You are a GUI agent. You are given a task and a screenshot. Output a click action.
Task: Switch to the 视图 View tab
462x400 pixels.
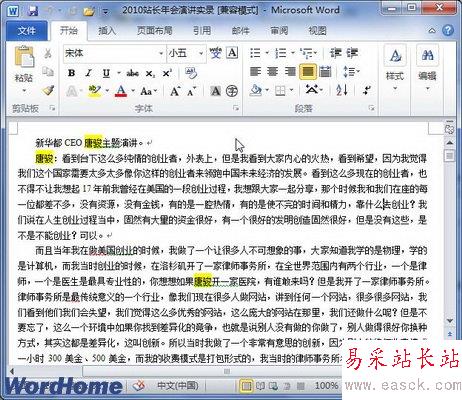click(x=317, y=31)
